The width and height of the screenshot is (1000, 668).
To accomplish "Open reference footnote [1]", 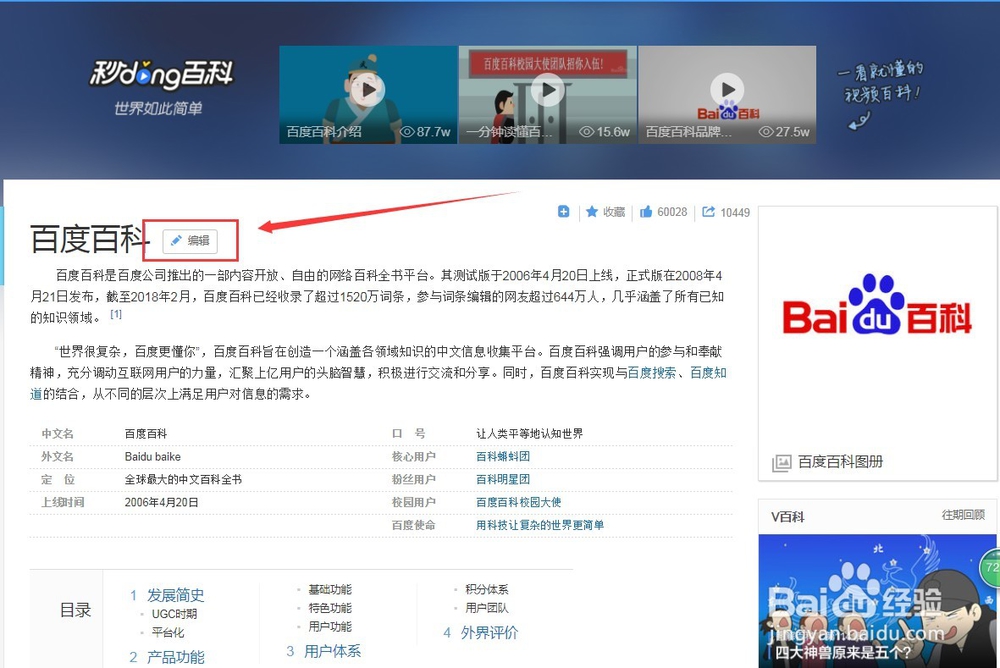I will click(x=115, y=314).
